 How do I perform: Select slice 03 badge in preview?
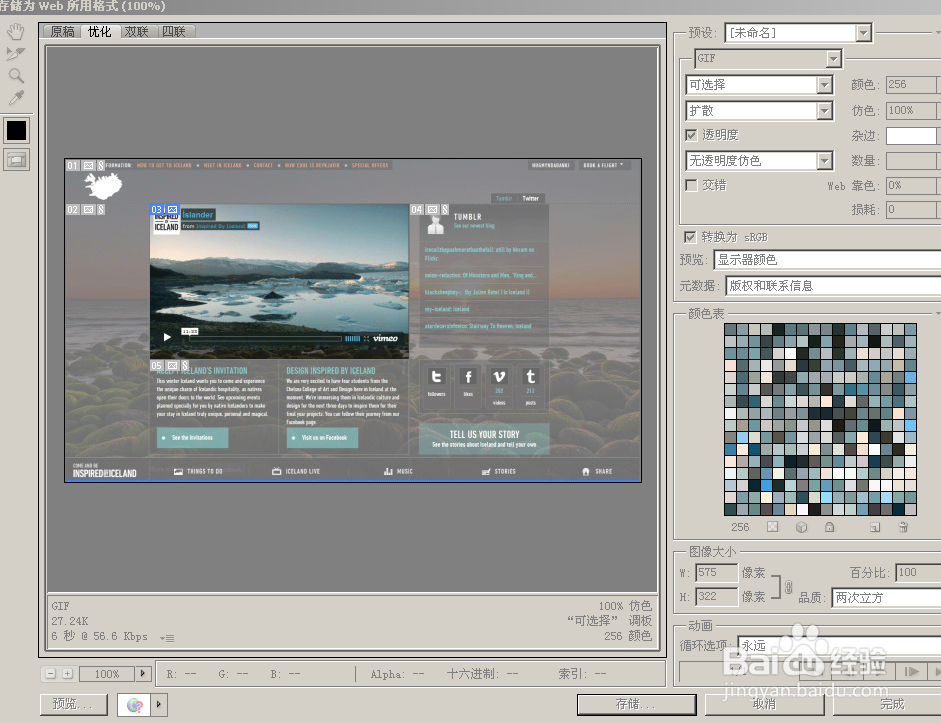[x=157, y=209]
